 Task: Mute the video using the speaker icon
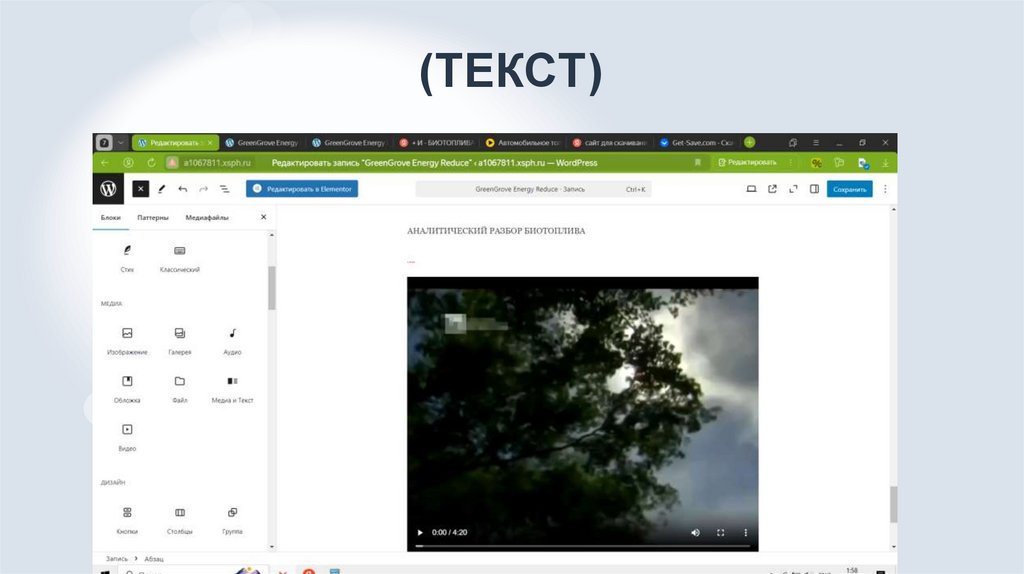696,532
